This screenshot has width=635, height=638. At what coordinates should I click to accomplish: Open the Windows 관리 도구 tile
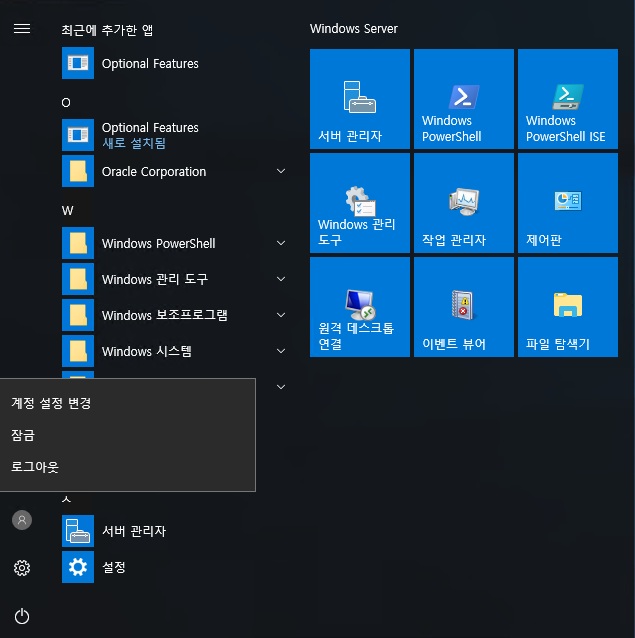tap(360, 203)
